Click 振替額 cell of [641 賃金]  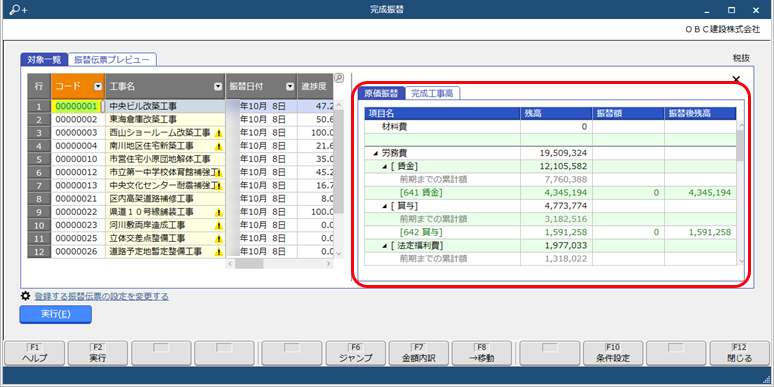(x=628, y=193)
